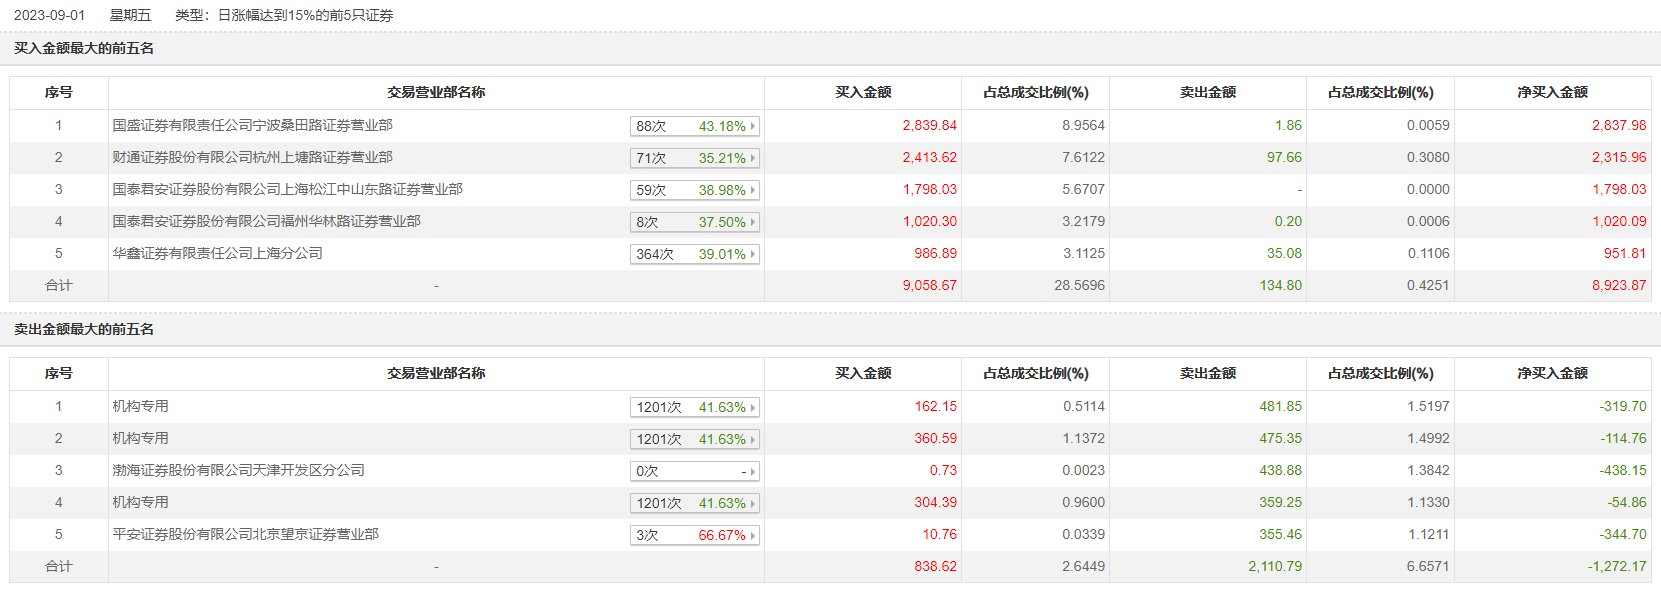This screenshot has width=1661, height=592.
Task: Click 国泰君安上海松江中山东路证券营业部
Action: (x=287, y=189)
